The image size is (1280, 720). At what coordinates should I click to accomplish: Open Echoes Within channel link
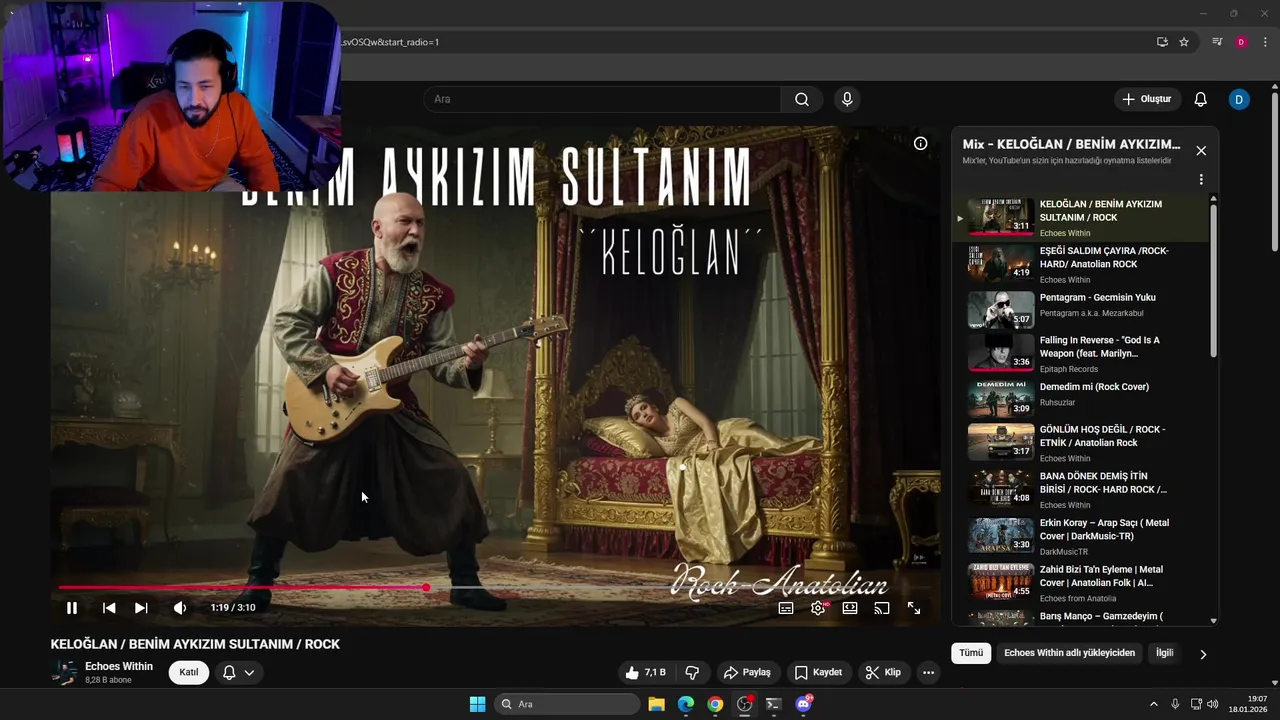pyautogui.click(x=119, y=666)
